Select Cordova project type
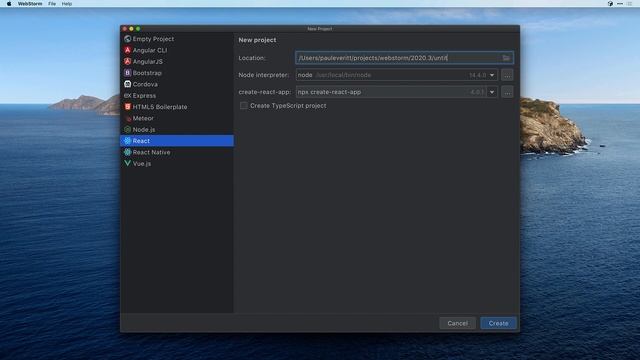 coord(177,84)
